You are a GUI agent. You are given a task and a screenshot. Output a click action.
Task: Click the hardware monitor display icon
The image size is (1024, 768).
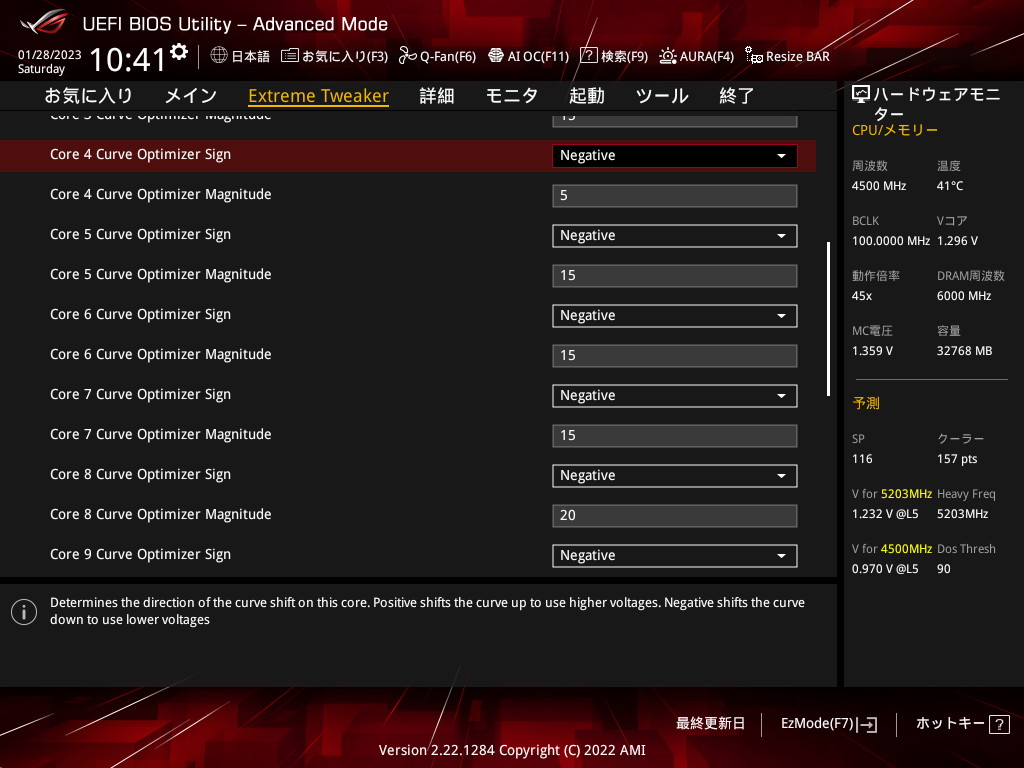click(x=861, y=95)
